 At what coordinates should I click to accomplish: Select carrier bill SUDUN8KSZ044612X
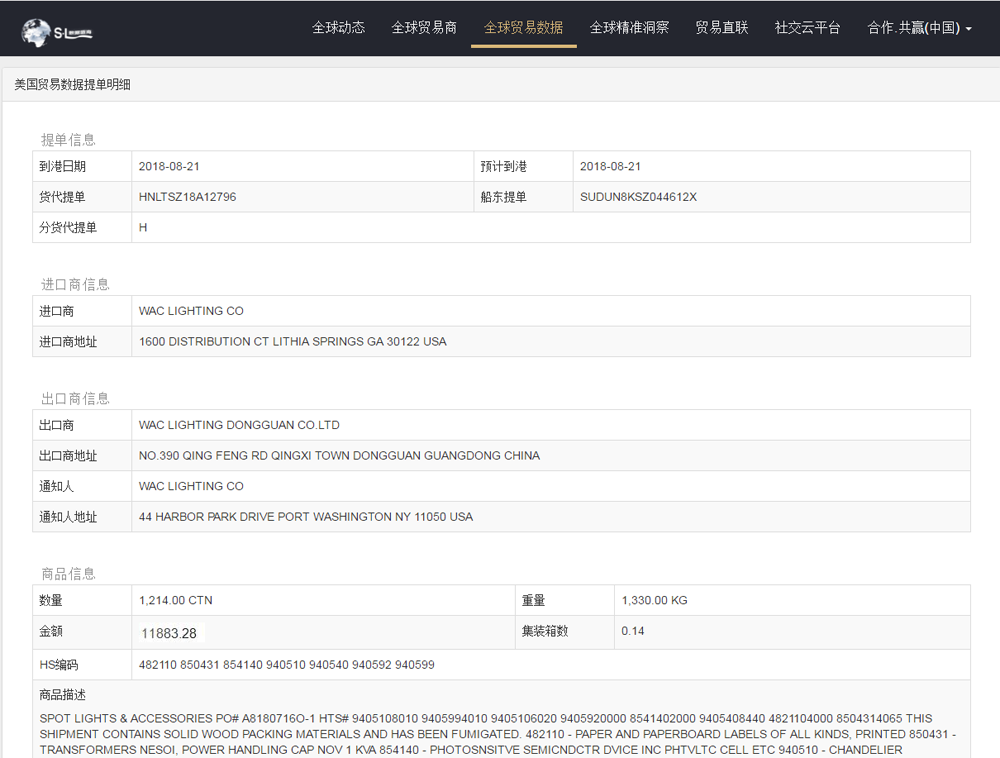coord(638,197)
